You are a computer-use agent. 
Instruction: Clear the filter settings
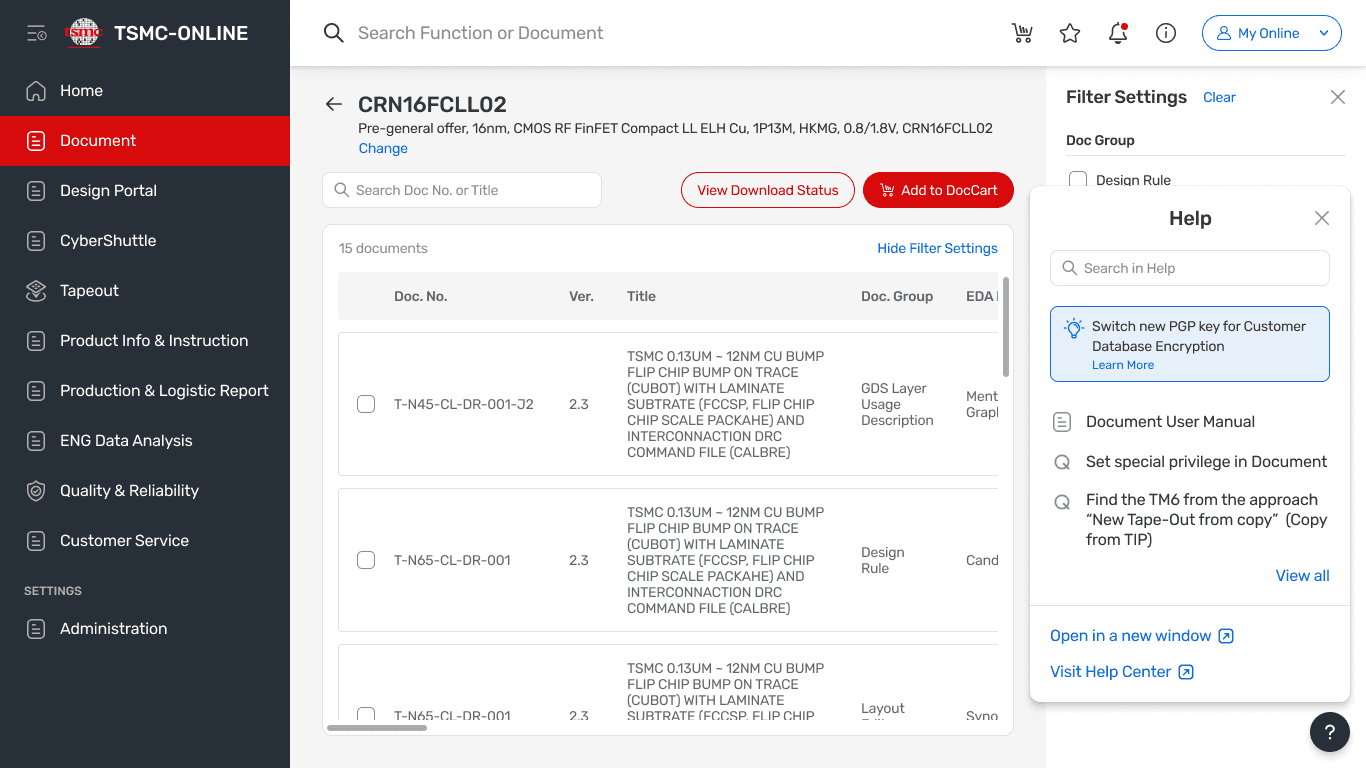click(x=1219, y=97)
